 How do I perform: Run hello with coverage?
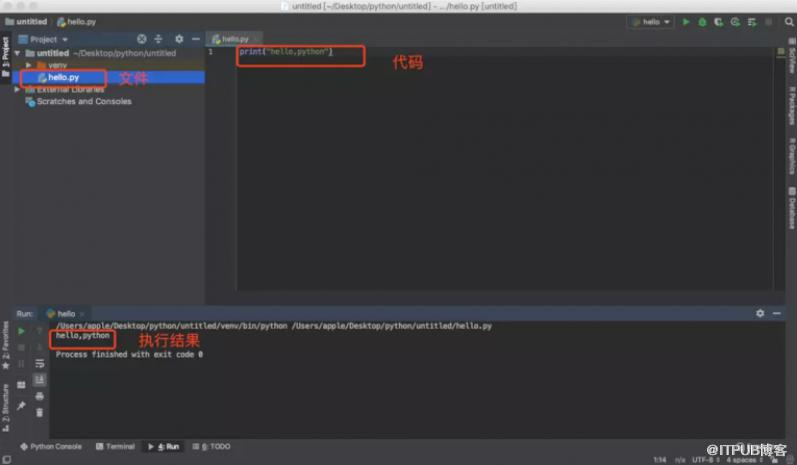point(718,22)
